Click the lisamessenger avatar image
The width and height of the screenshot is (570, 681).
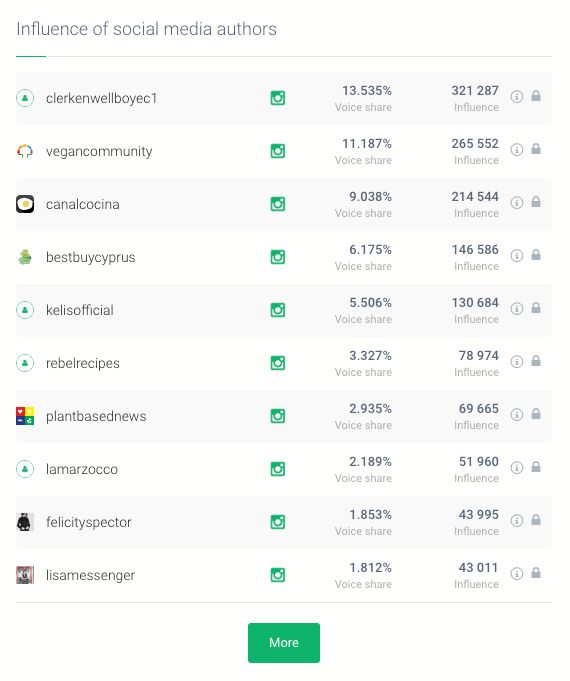pos(25,575)
